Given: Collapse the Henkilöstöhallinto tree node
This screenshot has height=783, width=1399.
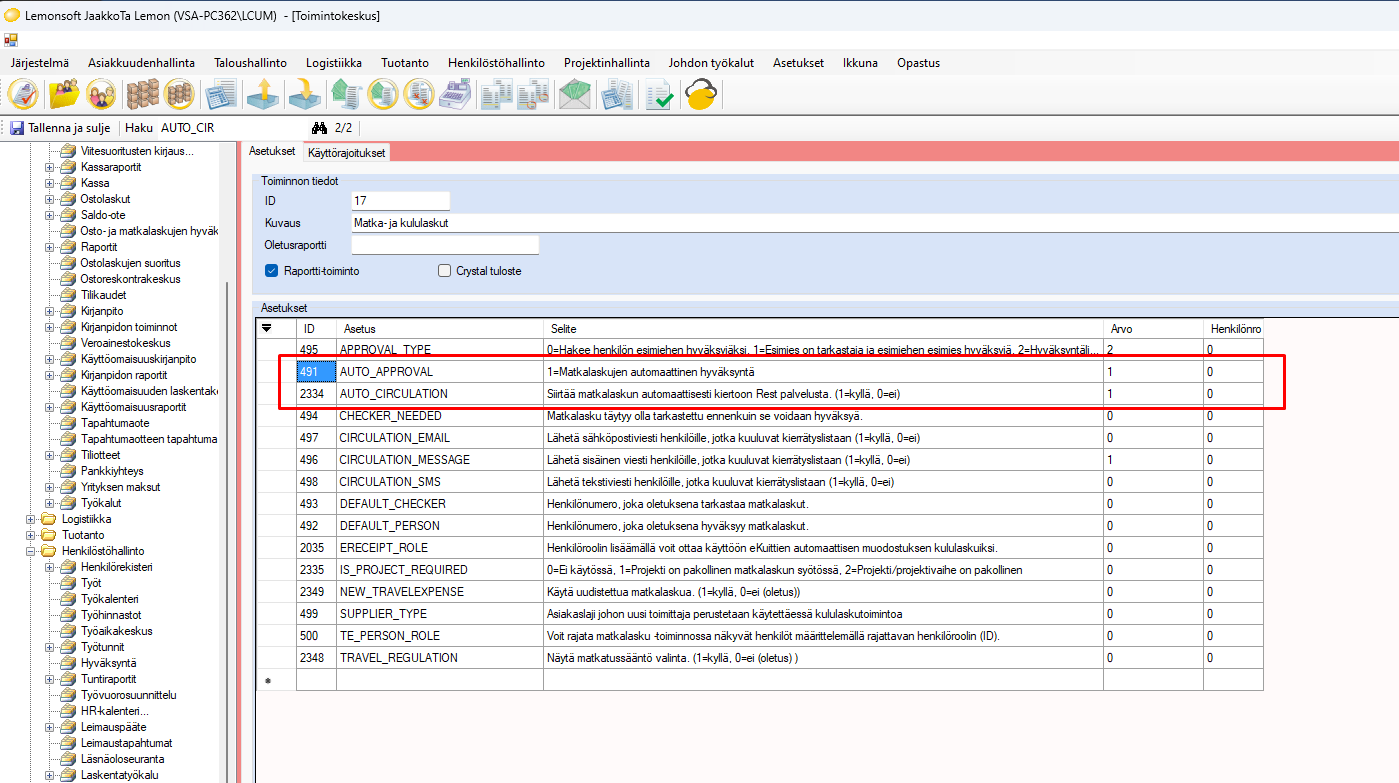Looking at the screenshot, I should pyautogui.click(x=32, y=551).
